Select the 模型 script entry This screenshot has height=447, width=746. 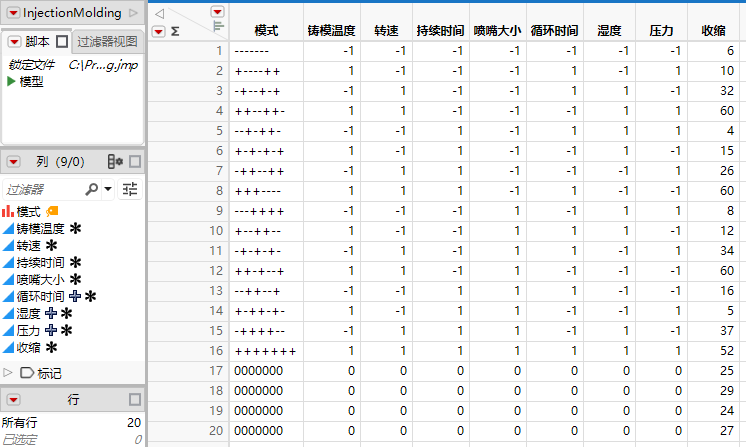31,81
